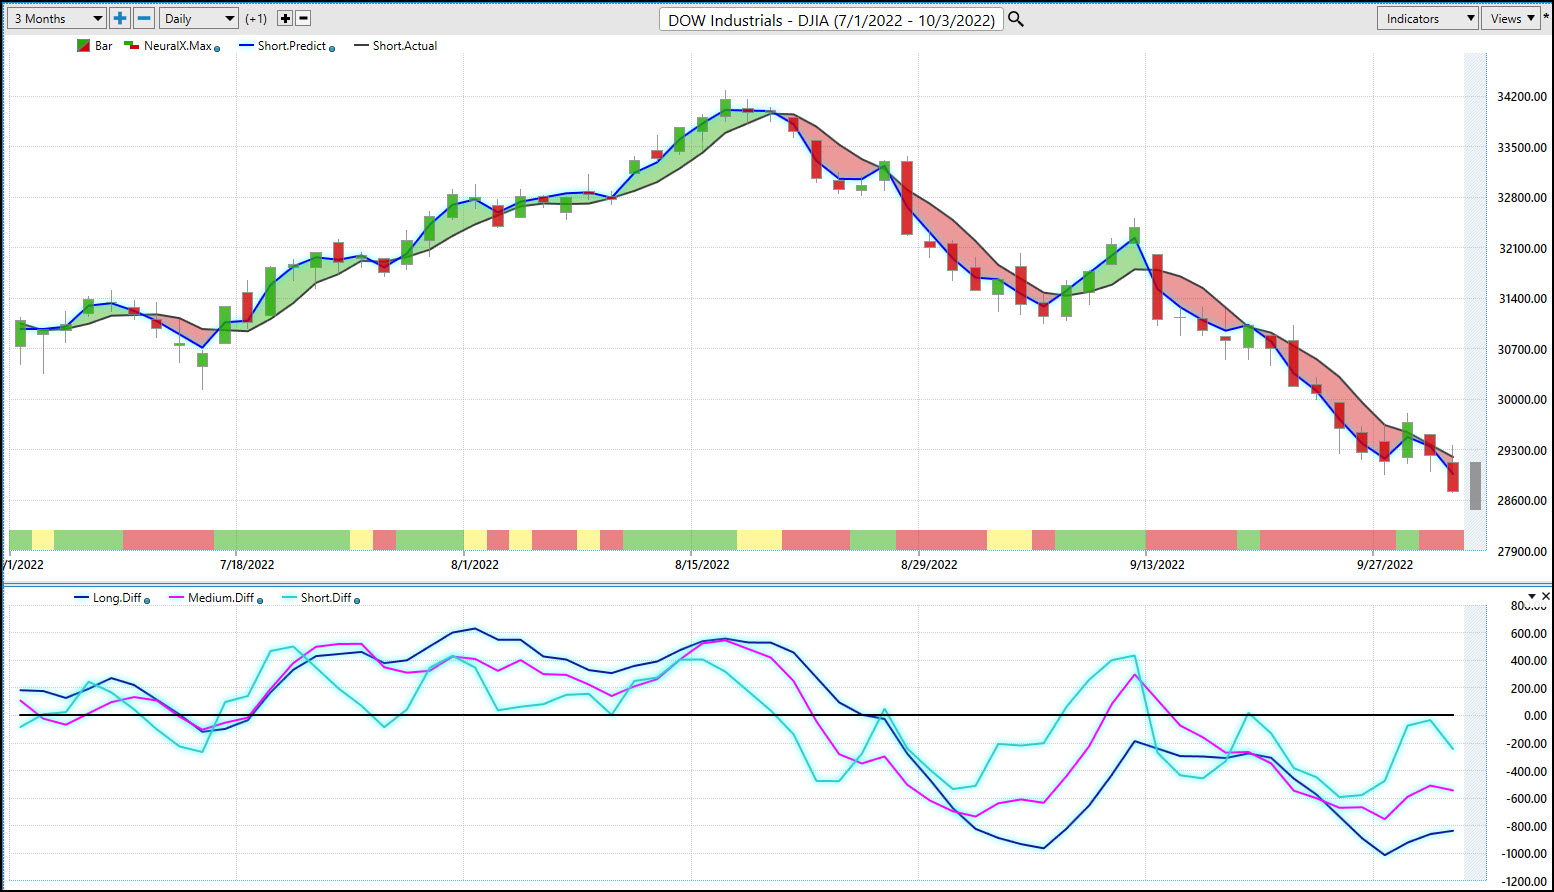Open the Views dropdown

1510,18
